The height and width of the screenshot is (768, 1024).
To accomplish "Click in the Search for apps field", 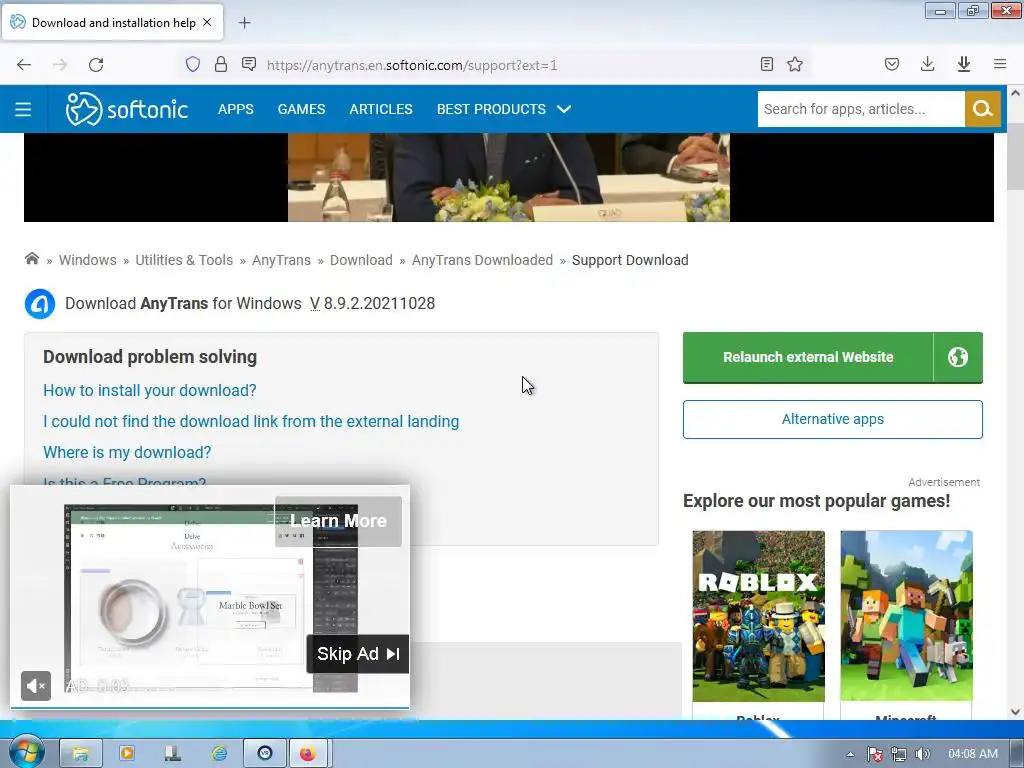I will click(x=861, y=109).
